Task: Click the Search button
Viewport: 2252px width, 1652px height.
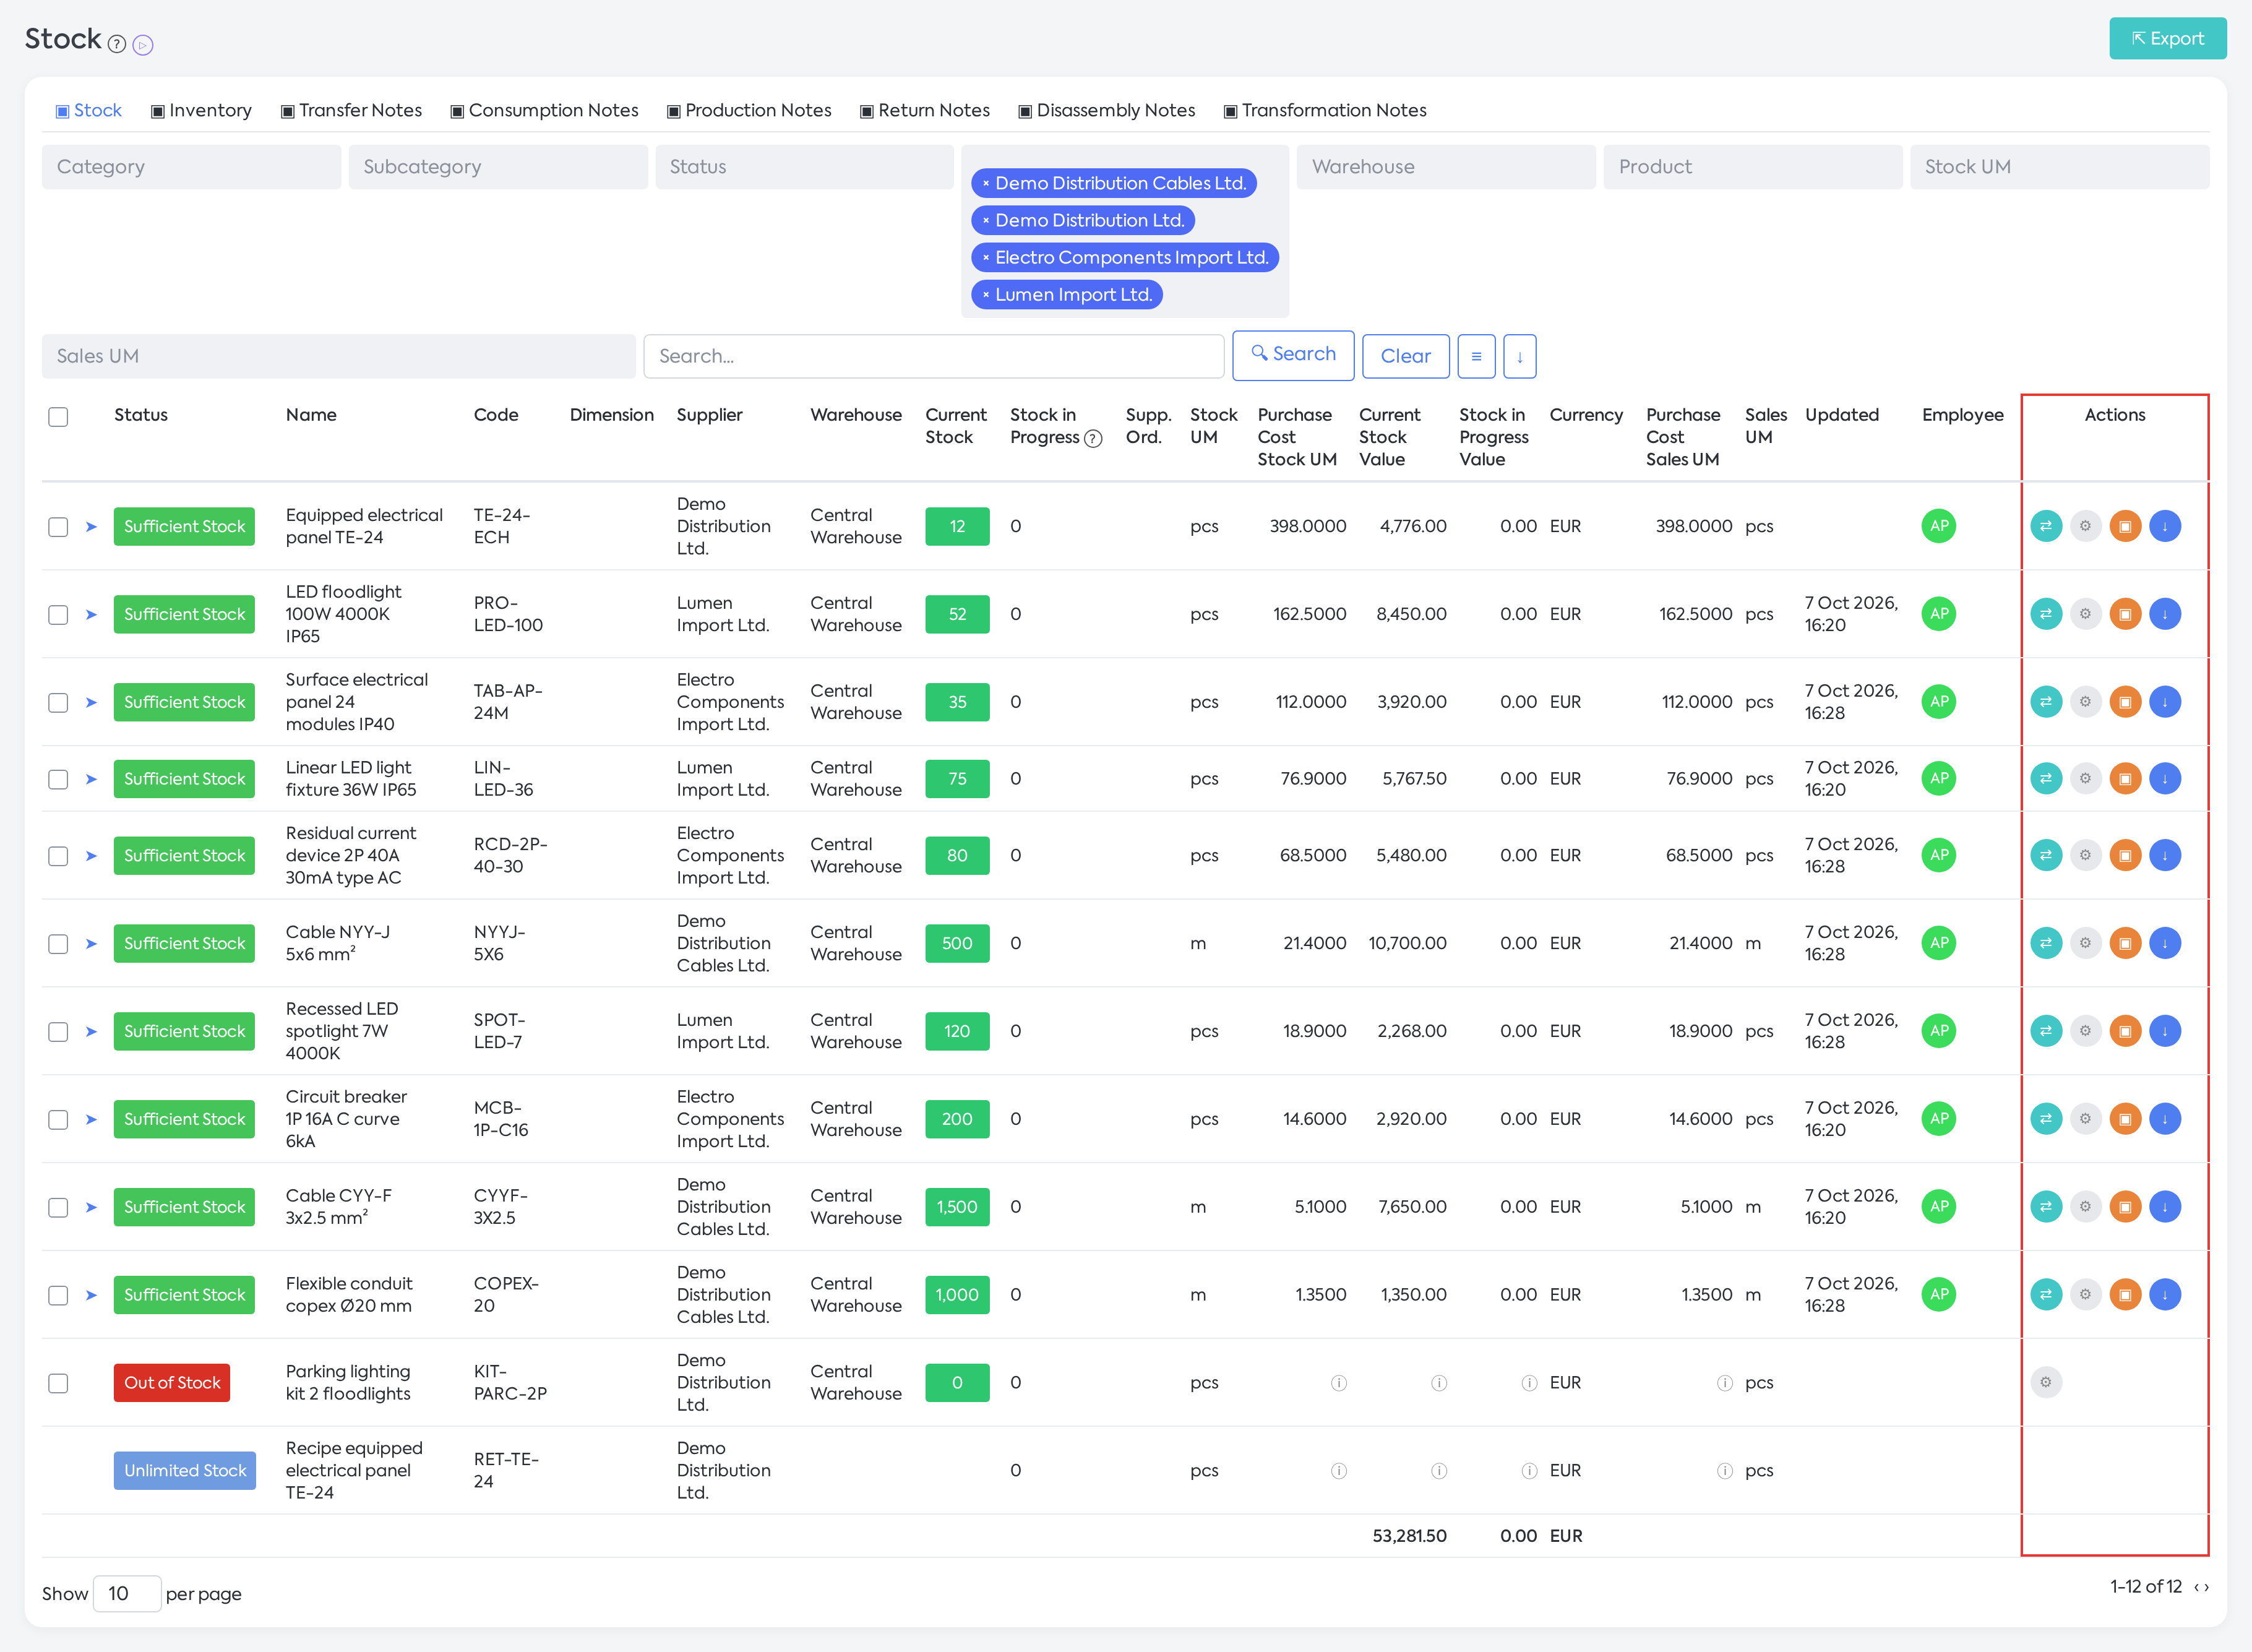Action: point(1293,355)
